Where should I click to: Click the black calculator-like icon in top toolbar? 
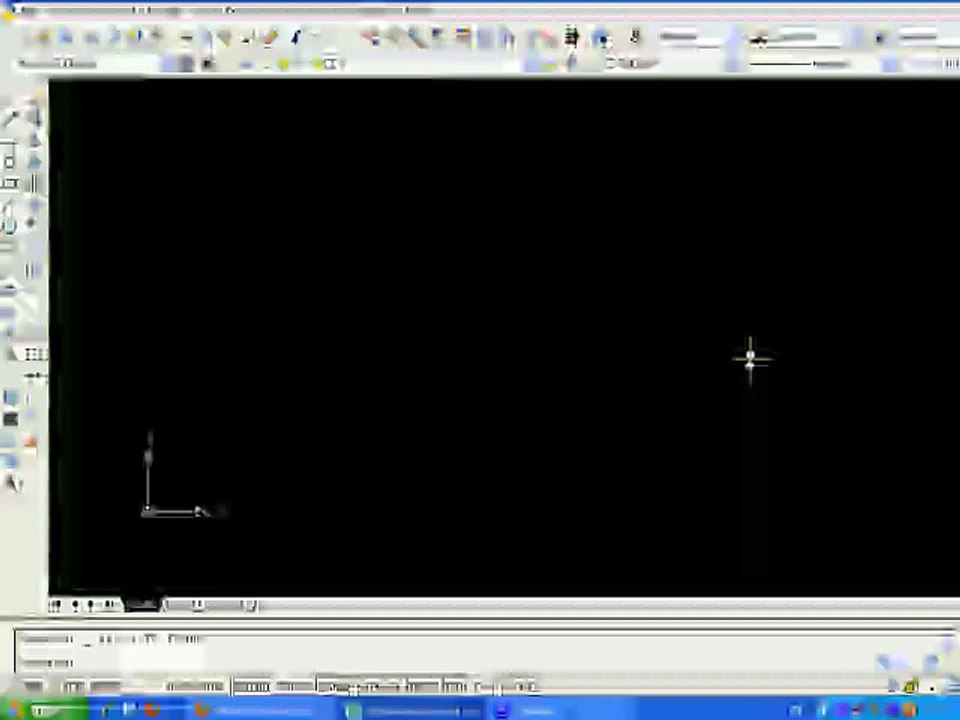pyautogui.click(x=571, y=37)
